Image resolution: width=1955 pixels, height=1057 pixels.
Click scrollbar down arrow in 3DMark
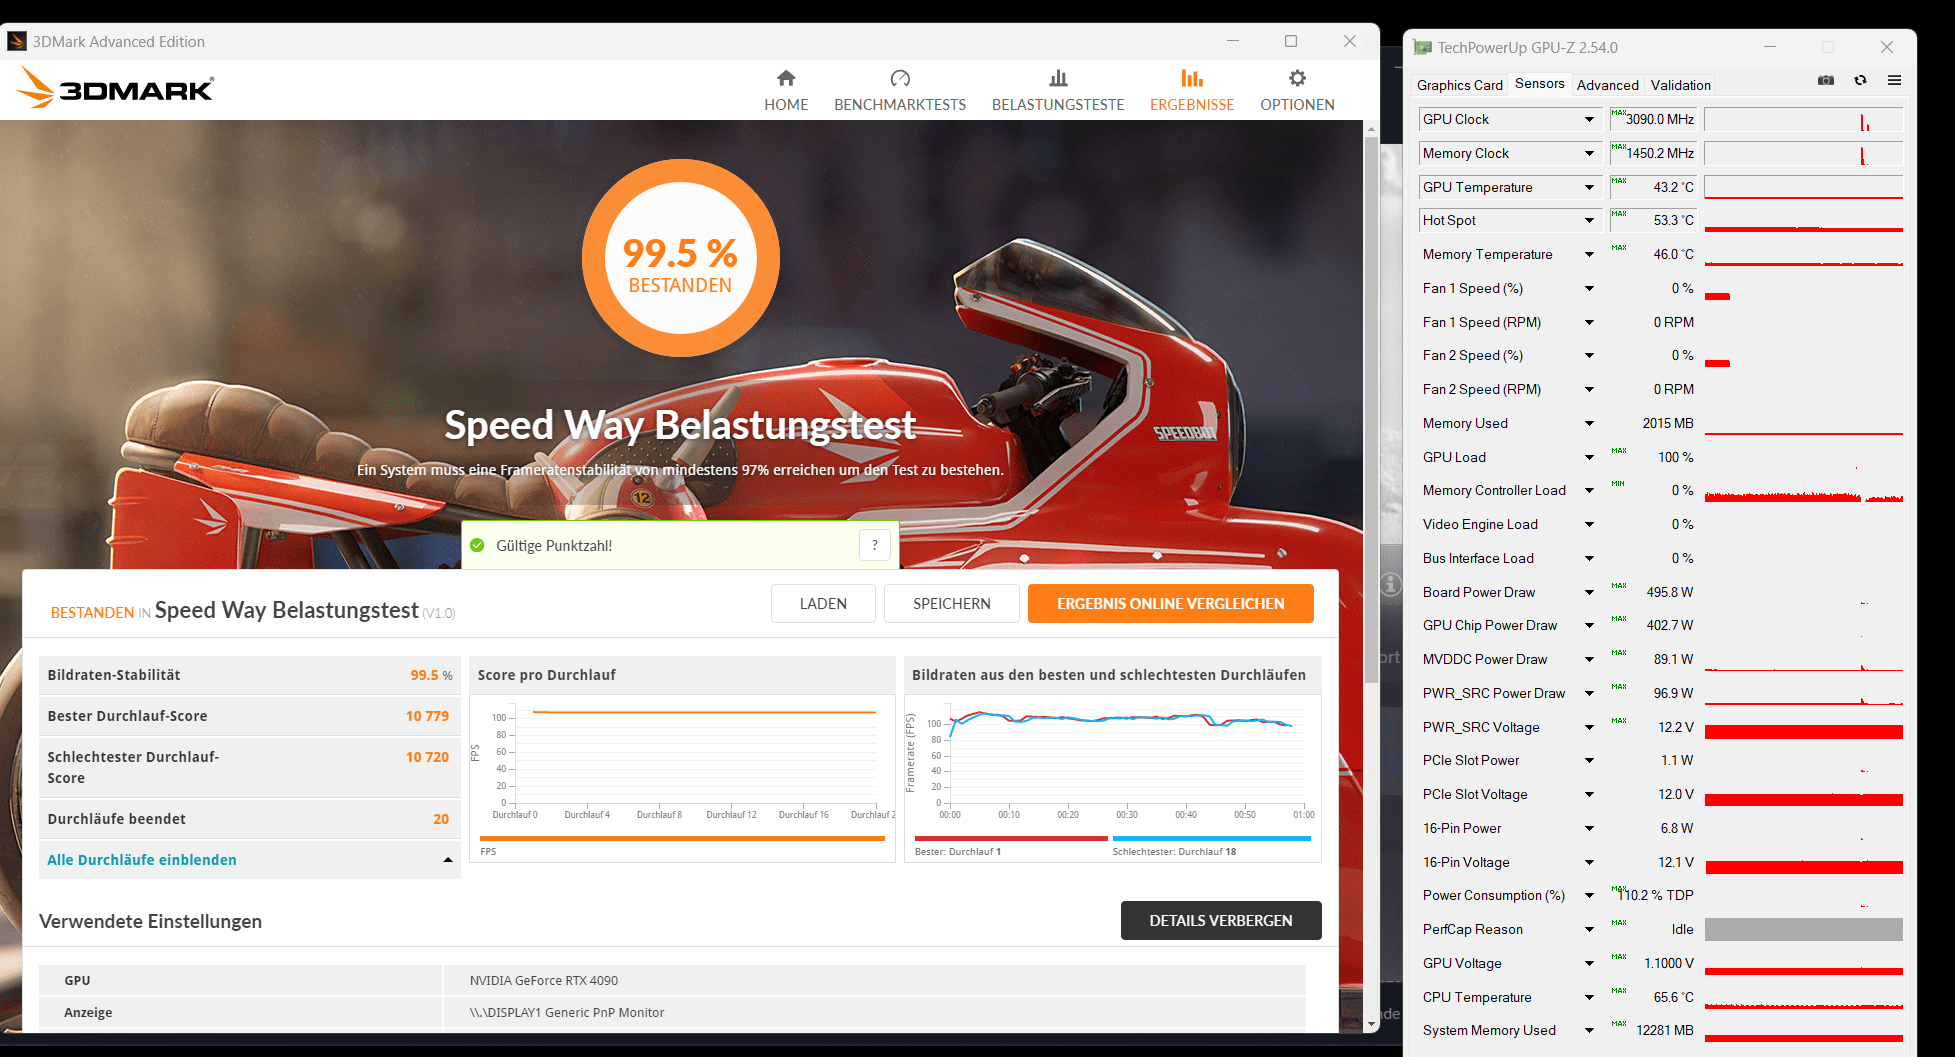(1371, 1024)
